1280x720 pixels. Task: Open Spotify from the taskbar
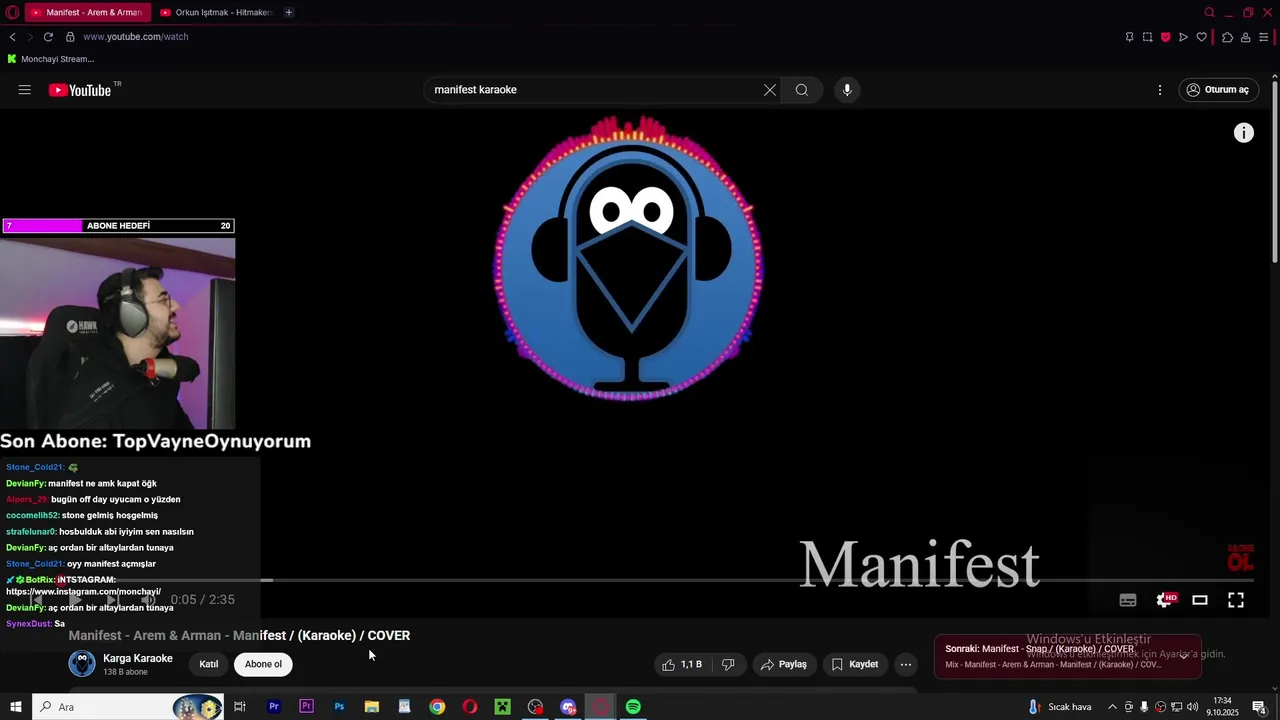633,707
